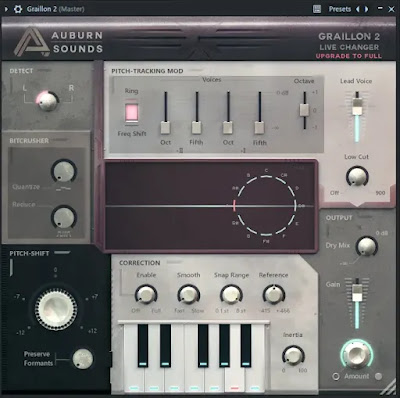Click the Correction Enable knob
Viewport: 400px width, 398px height.
(146, 295)
